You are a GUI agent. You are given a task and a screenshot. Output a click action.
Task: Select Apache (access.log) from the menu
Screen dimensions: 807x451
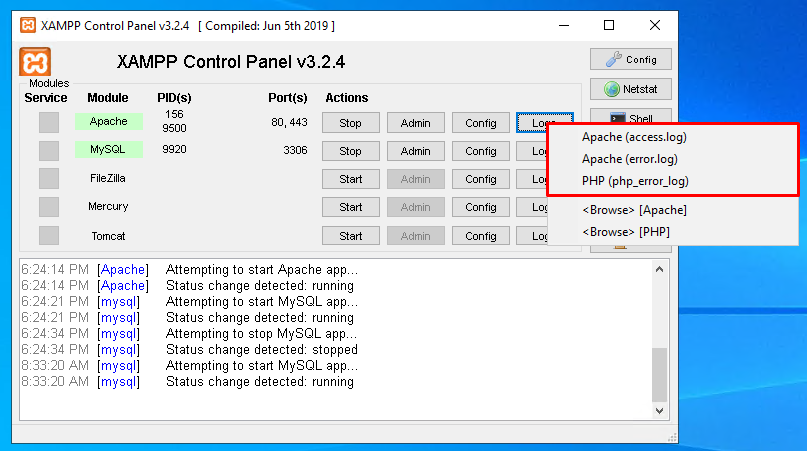coord(673,137)
